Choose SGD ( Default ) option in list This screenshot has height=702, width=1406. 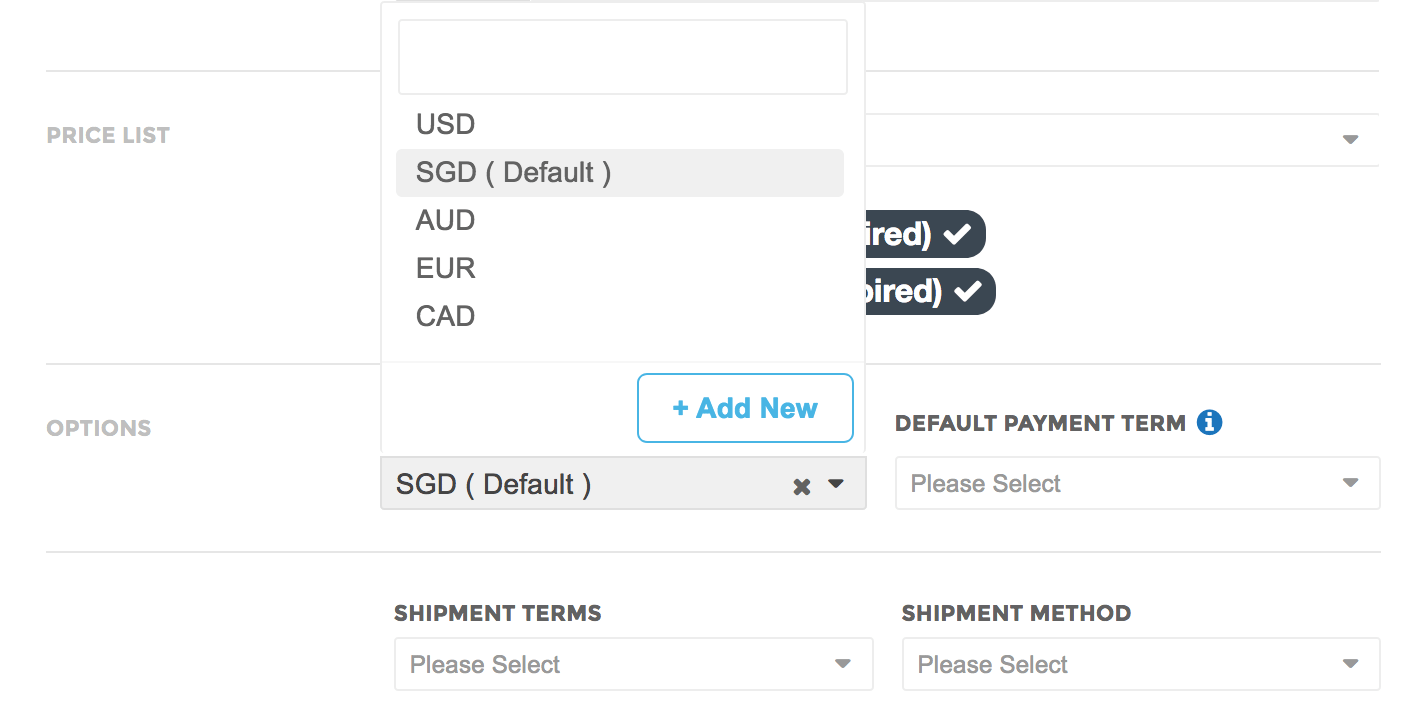tap(620, 173)
